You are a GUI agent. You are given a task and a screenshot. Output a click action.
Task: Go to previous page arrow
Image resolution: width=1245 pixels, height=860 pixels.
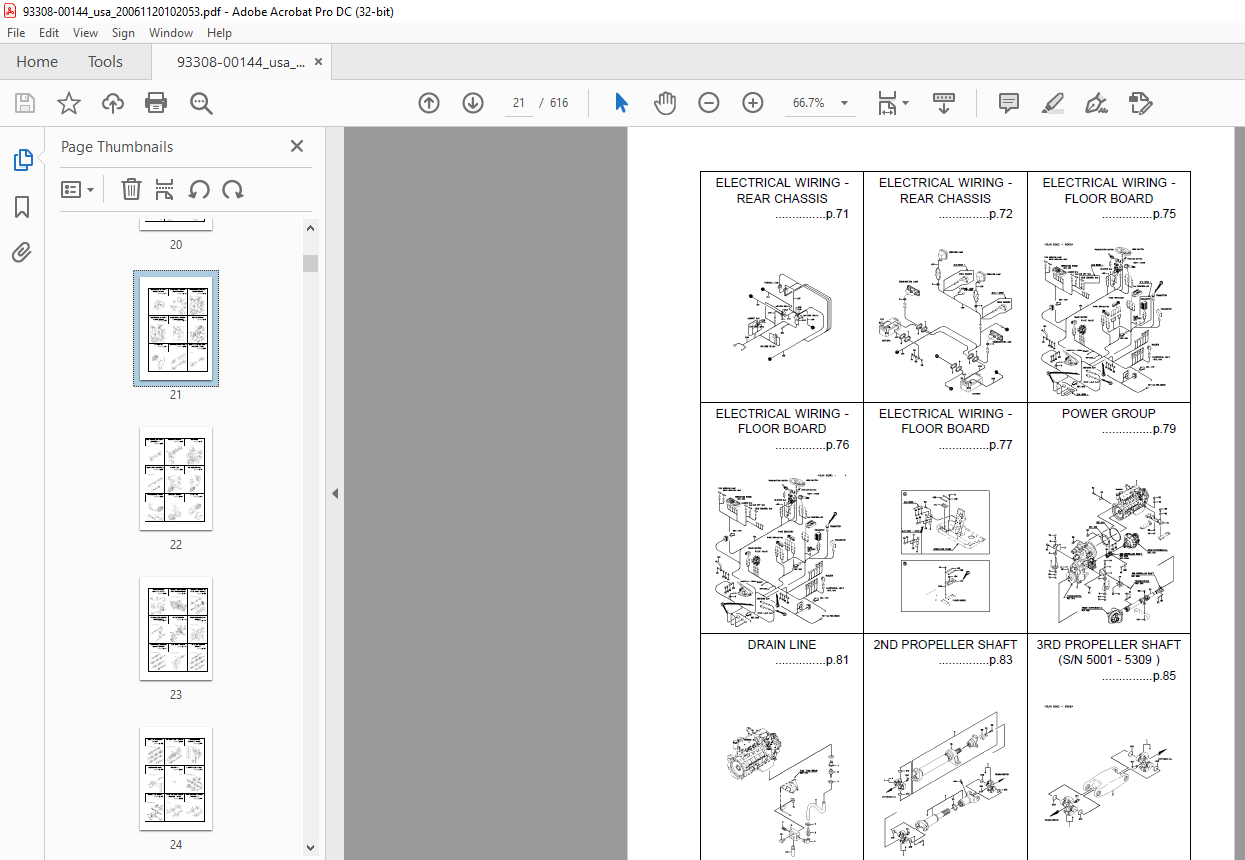click(429, 103)
